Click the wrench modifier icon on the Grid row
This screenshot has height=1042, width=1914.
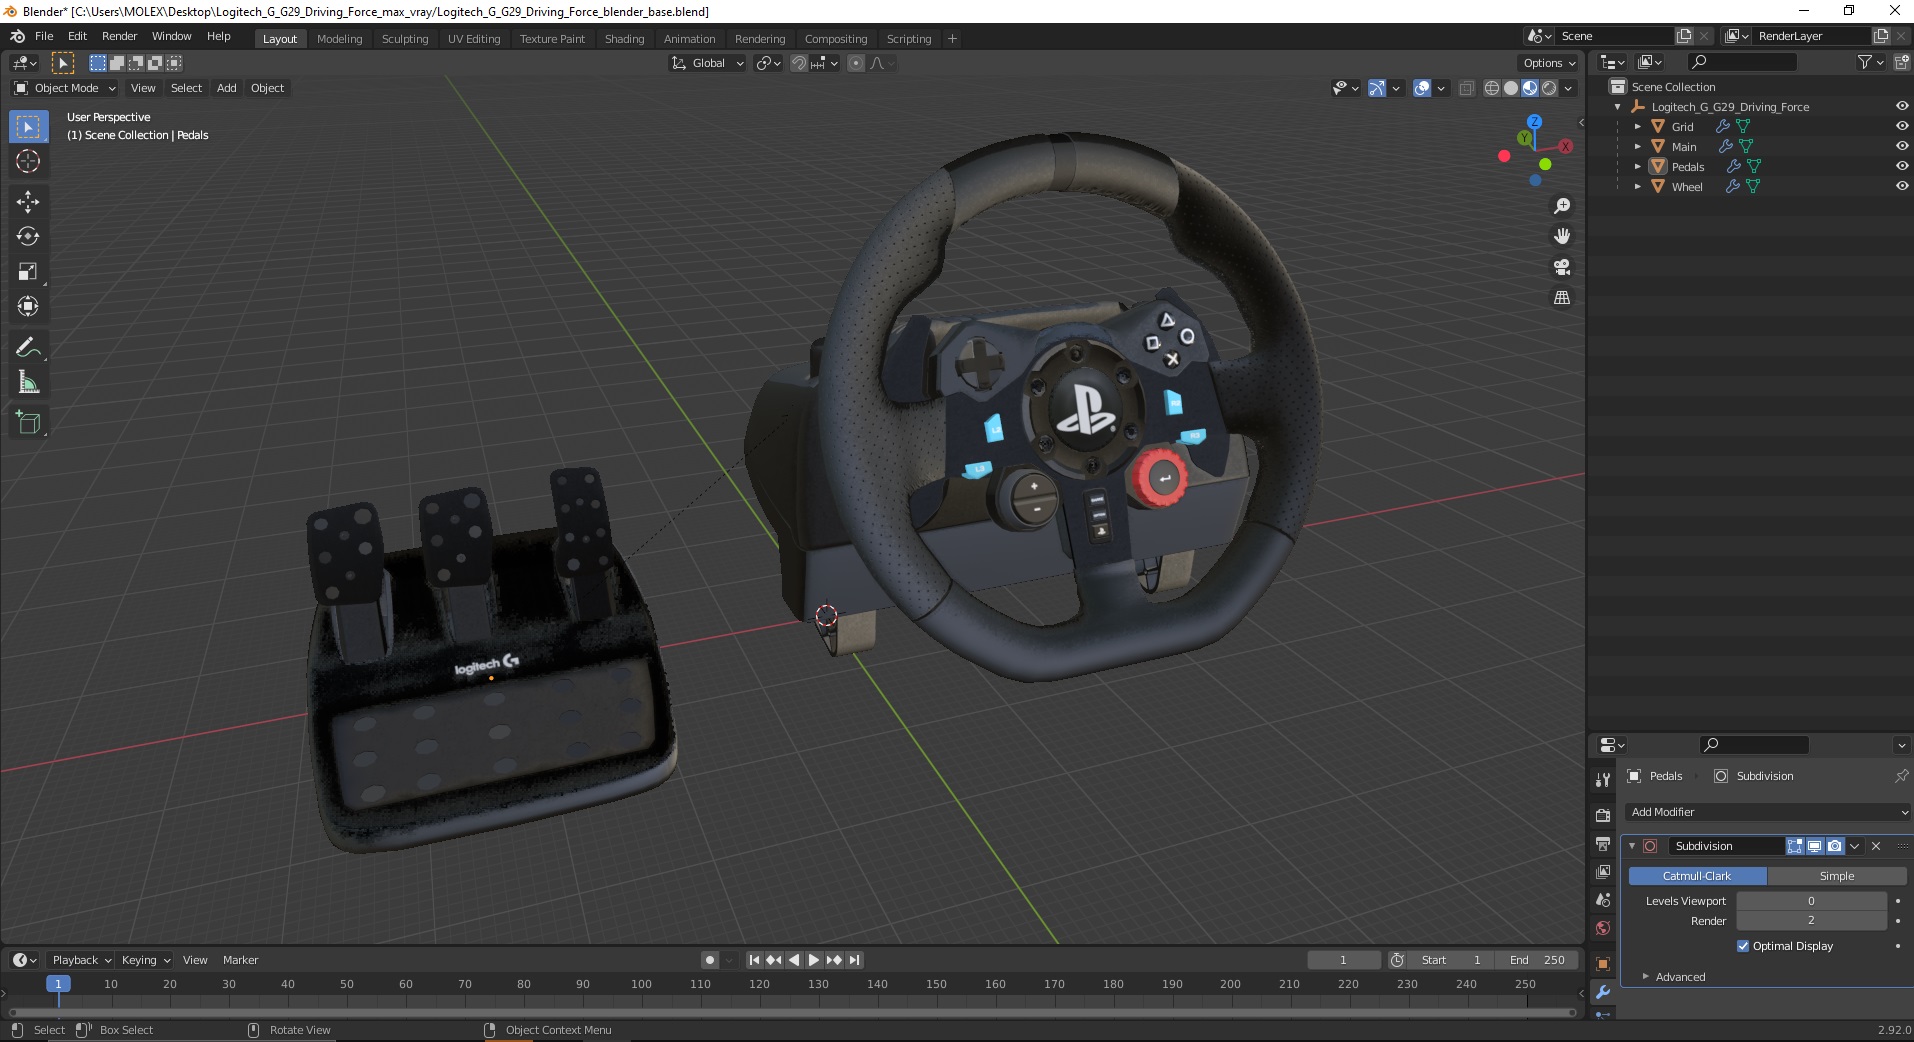click(1722, 127)
